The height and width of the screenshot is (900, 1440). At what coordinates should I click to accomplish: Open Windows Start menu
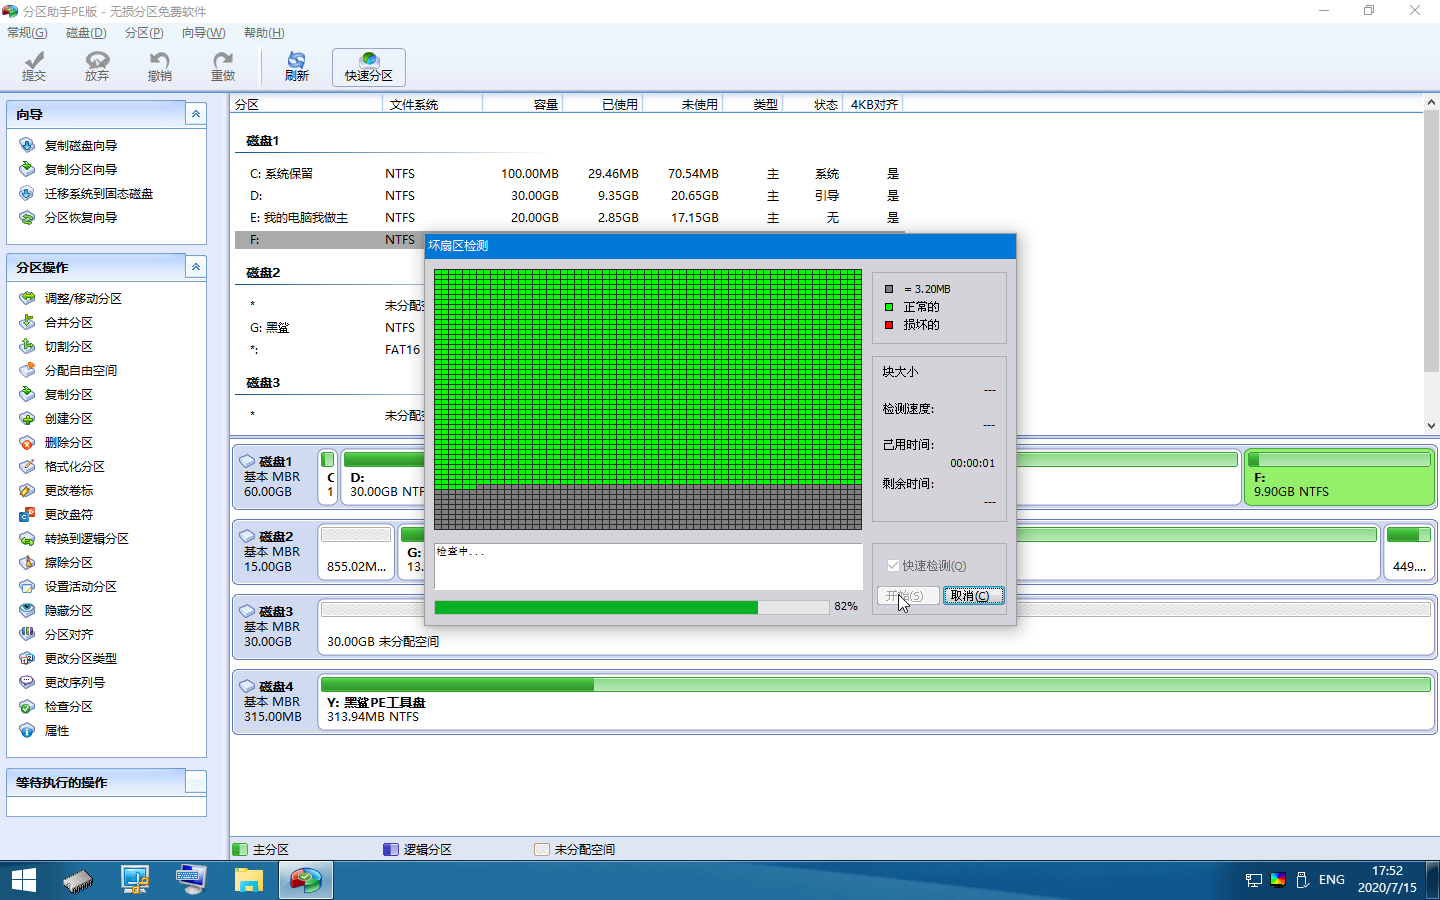(x=24, y=880)
